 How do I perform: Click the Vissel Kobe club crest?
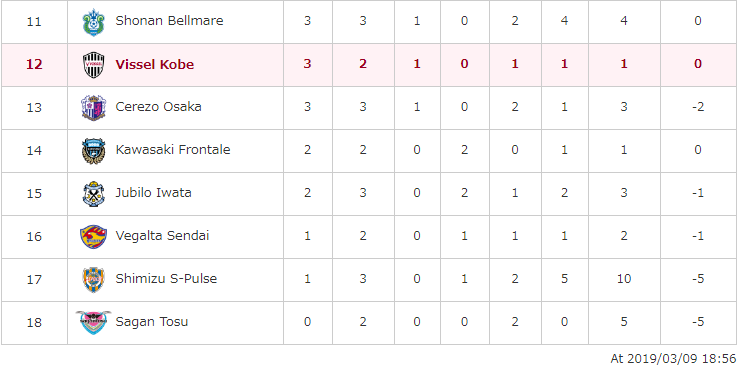coord(94,65)
